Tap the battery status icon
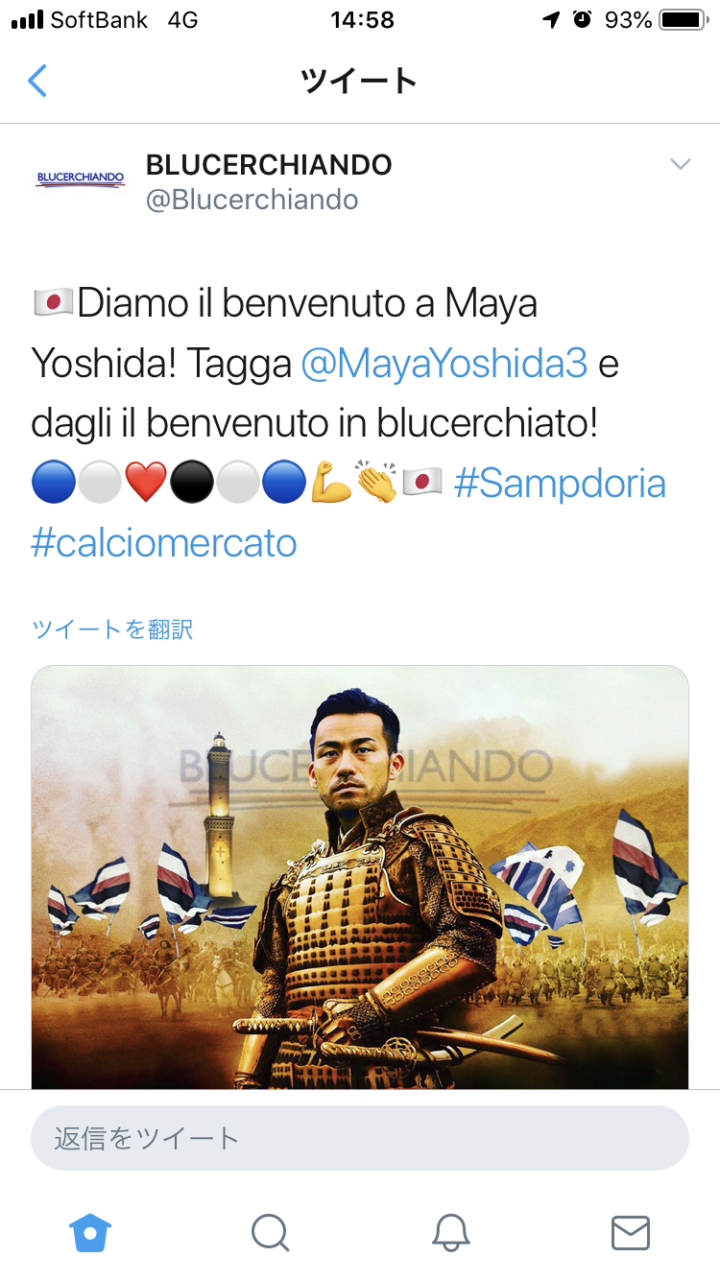Viewport: 720px width, 1280px height. (x=684, y=19)
